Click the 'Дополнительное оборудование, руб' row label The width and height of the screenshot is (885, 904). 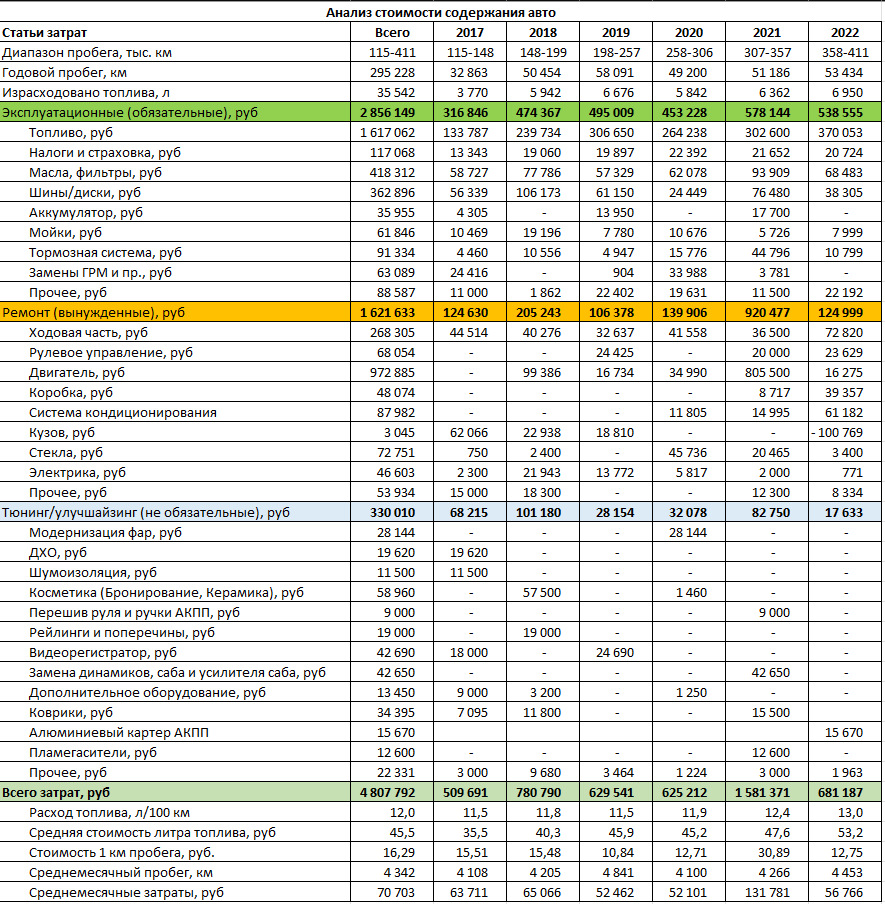coord(147,692)
